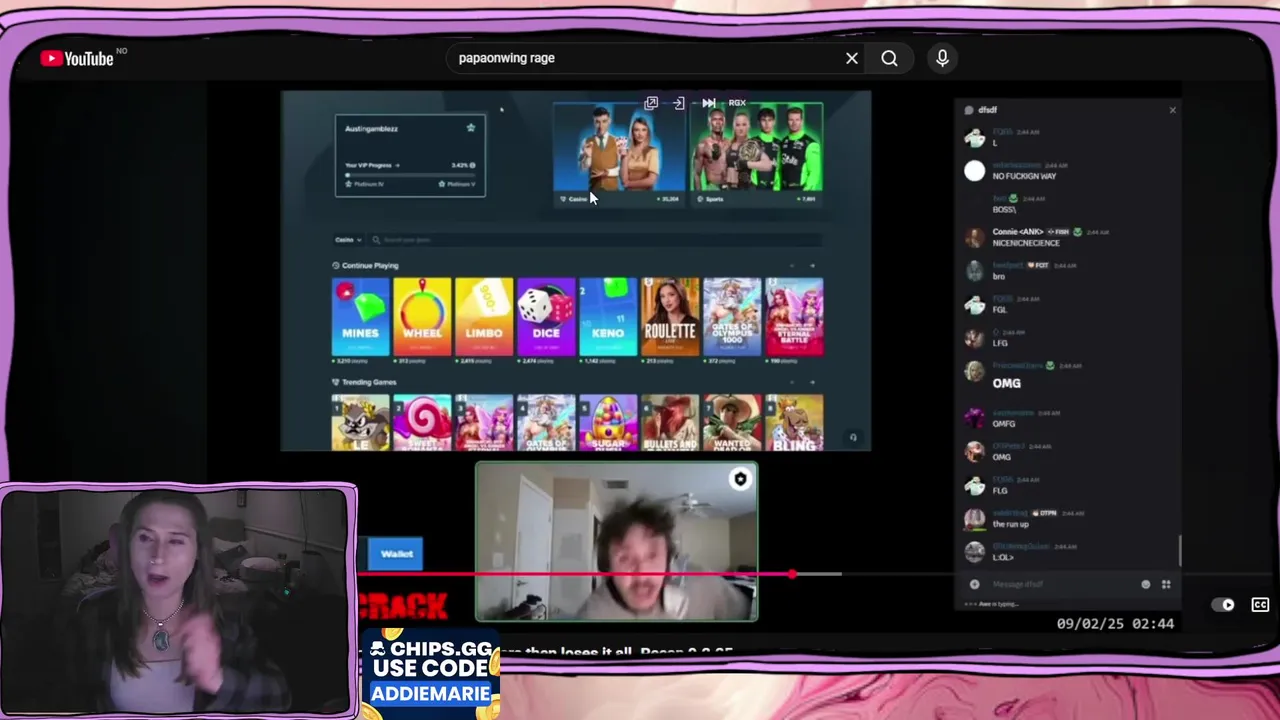Launch the Dice game
The width and height of the screenshot is (1280, 720).
point(546,316)
